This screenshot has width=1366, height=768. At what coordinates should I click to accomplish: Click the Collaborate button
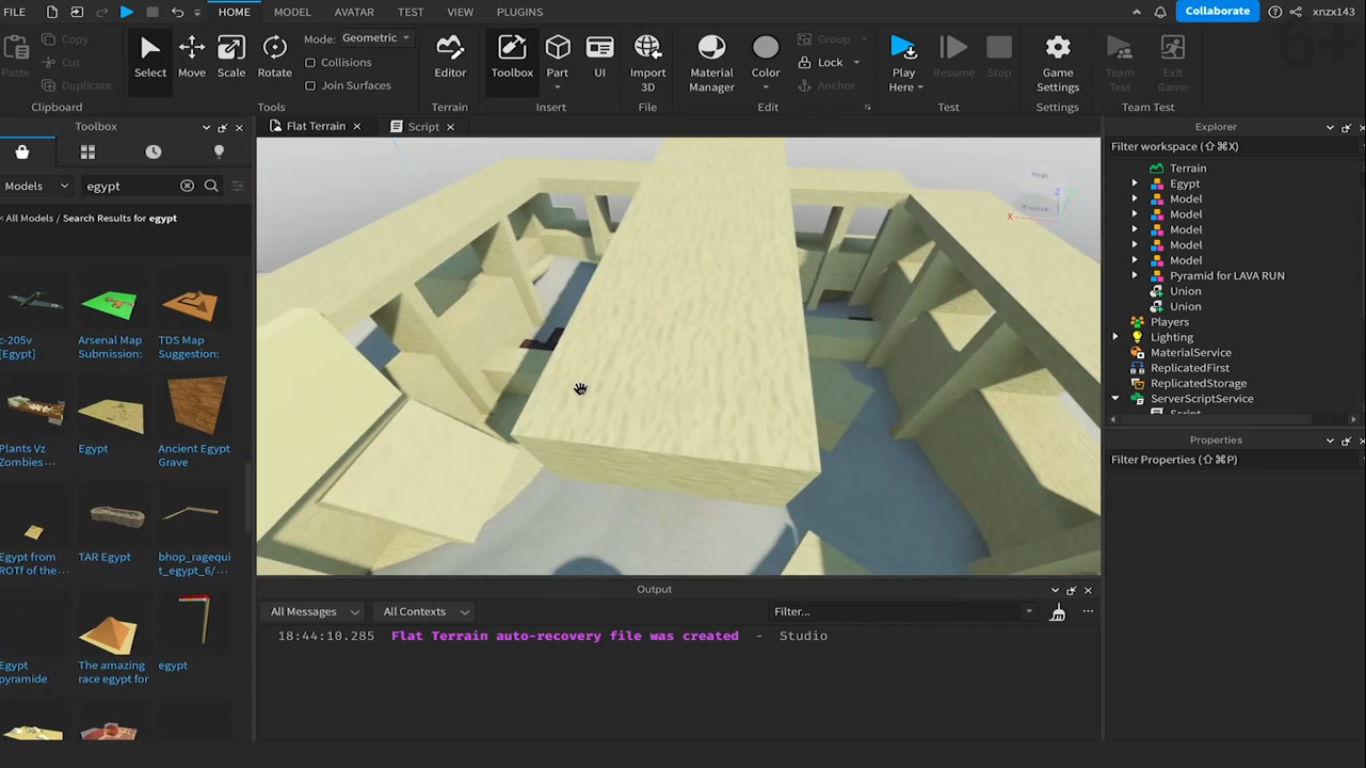(x=1218, y=11)
